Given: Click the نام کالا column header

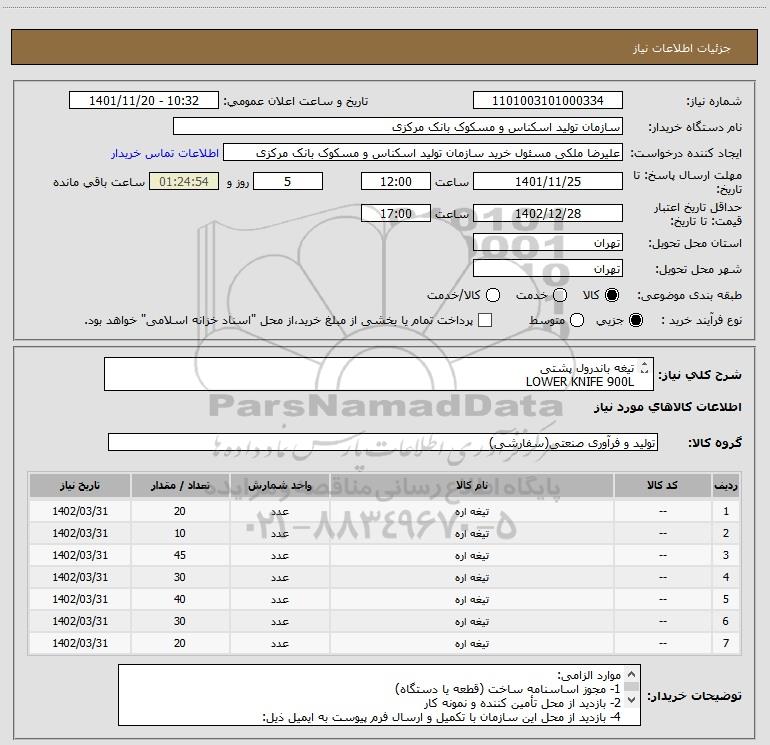Looking at the screenshot, I should click(x=472, y=486).
